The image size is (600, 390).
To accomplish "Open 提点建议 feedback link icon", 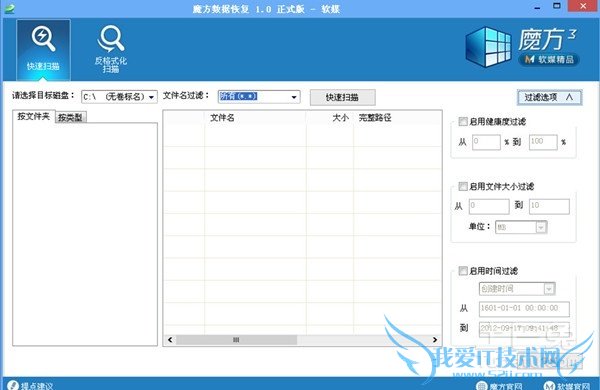I will (x=13, y=385).
